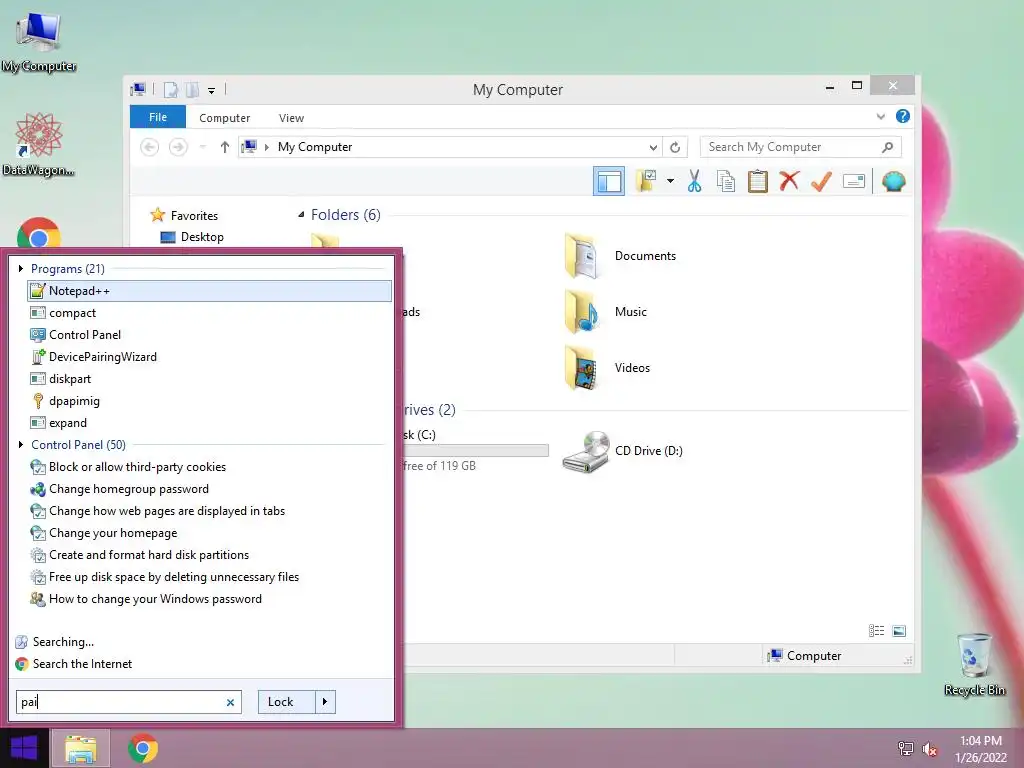Image resolution: width=1024 pixels, height=768 pixels.
Task: Click the network tray icon
Action: [905, 749]
